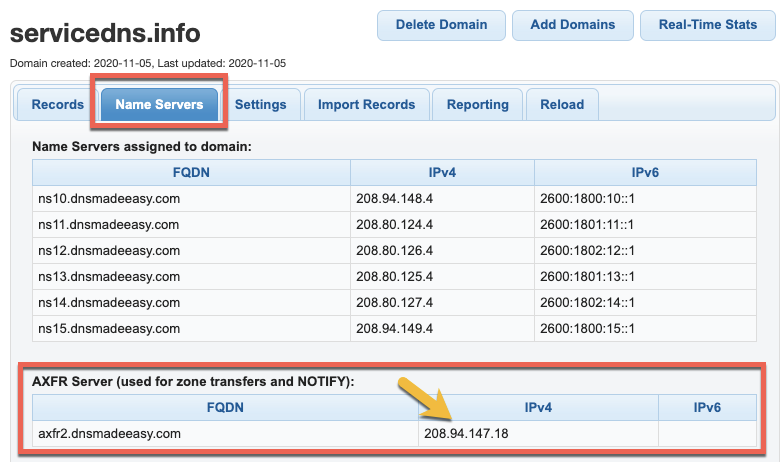Switch to the Records tab
783x462 pixels.
click(x=57, y=104)
